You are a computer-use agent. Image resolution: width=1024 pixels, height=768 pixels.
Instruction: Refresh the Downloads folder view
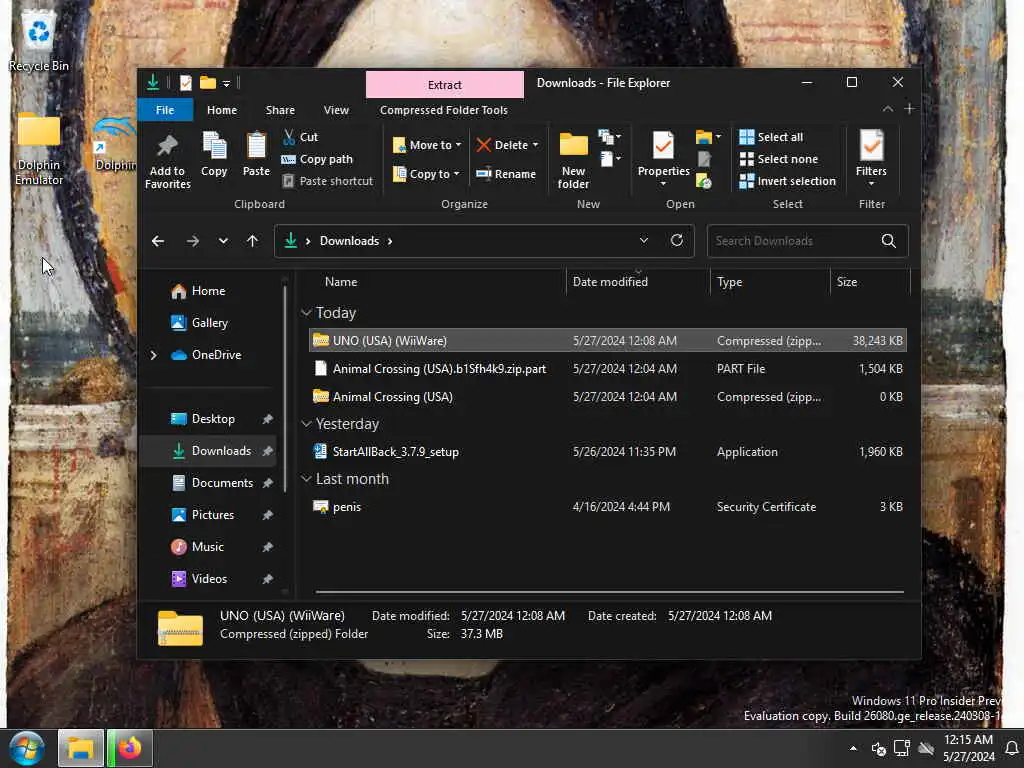point(677,240)
